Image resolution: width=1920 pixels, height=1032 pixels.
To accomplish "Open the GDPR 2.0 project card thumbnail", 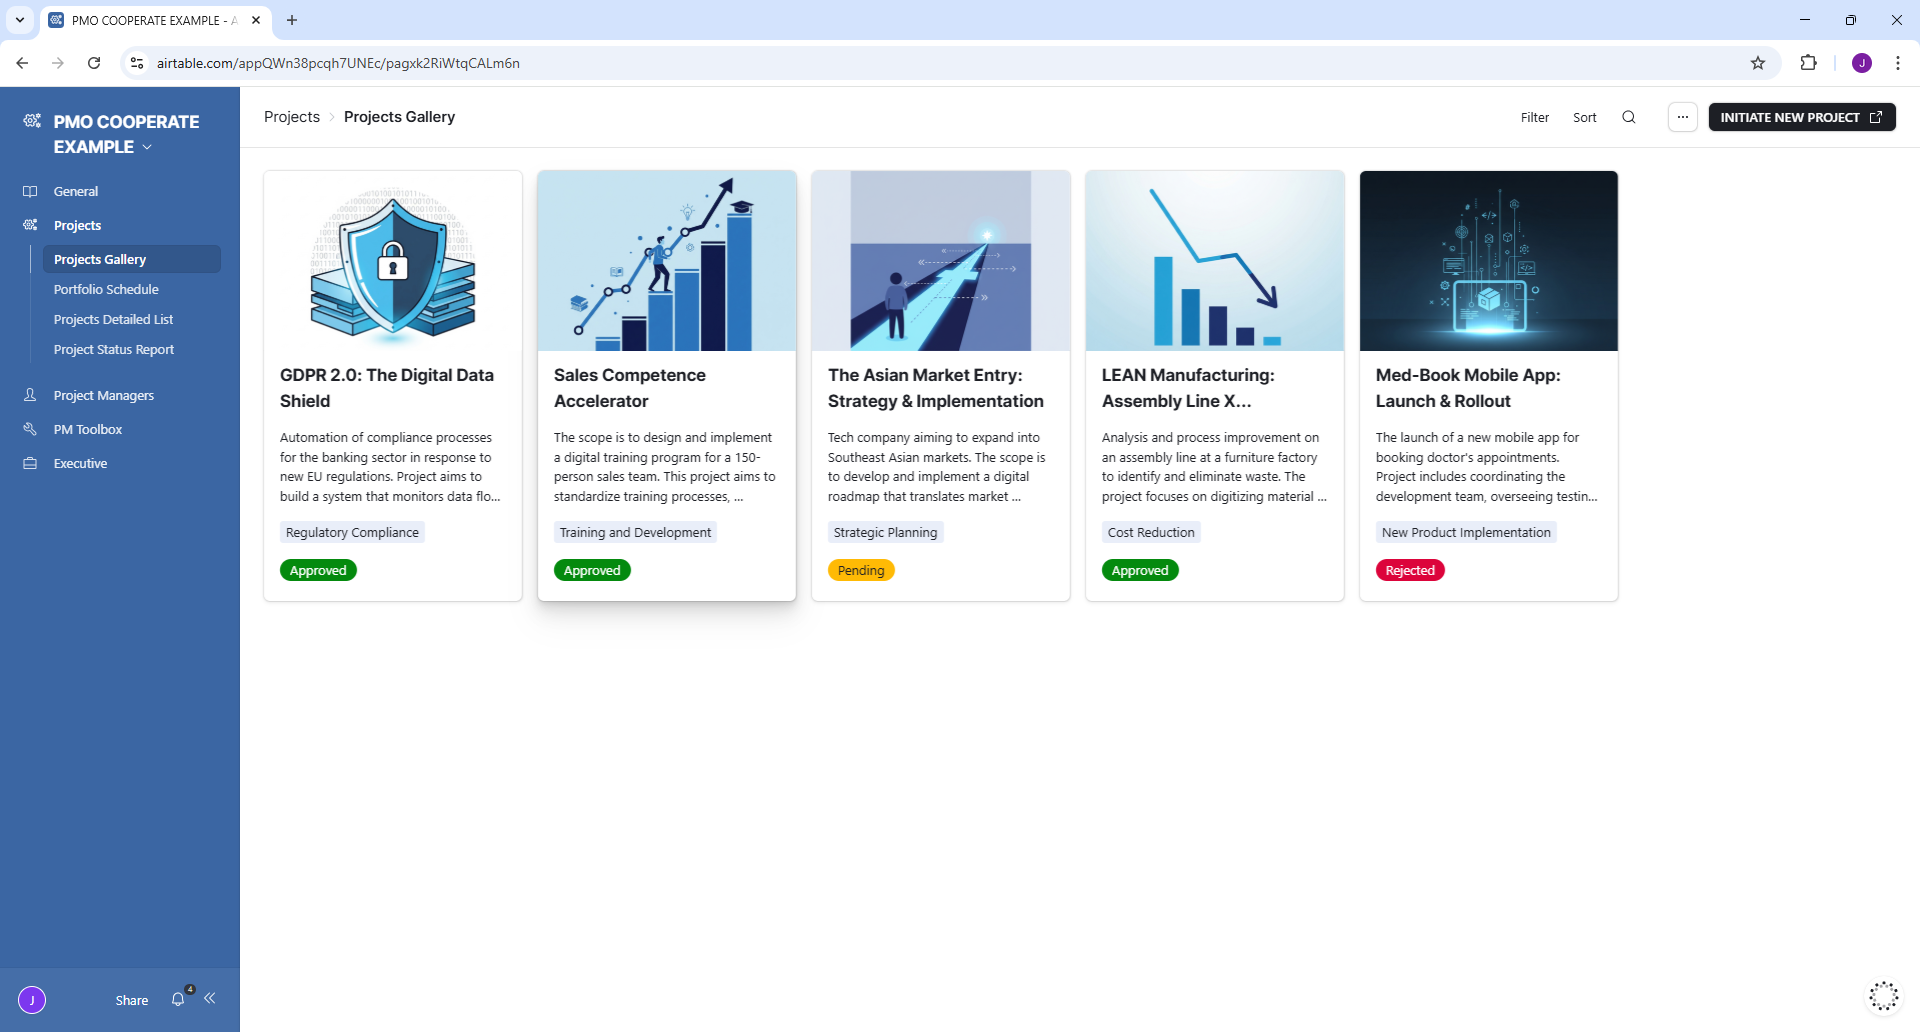I will (393, 261).
